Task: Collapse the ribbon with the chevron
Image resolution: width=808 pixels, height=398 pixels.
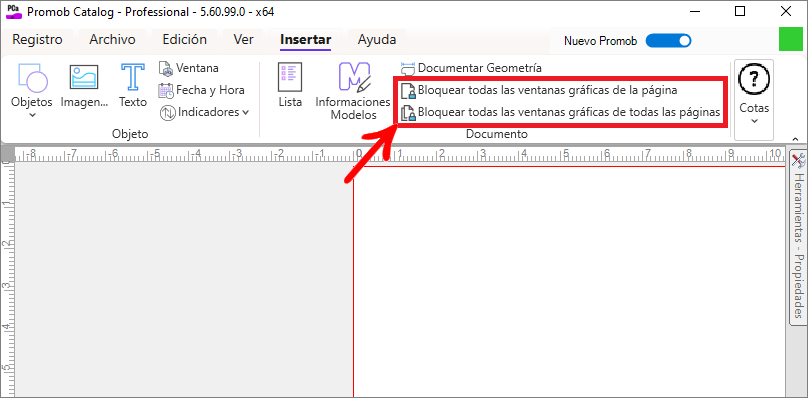Action: pos(796,139)
